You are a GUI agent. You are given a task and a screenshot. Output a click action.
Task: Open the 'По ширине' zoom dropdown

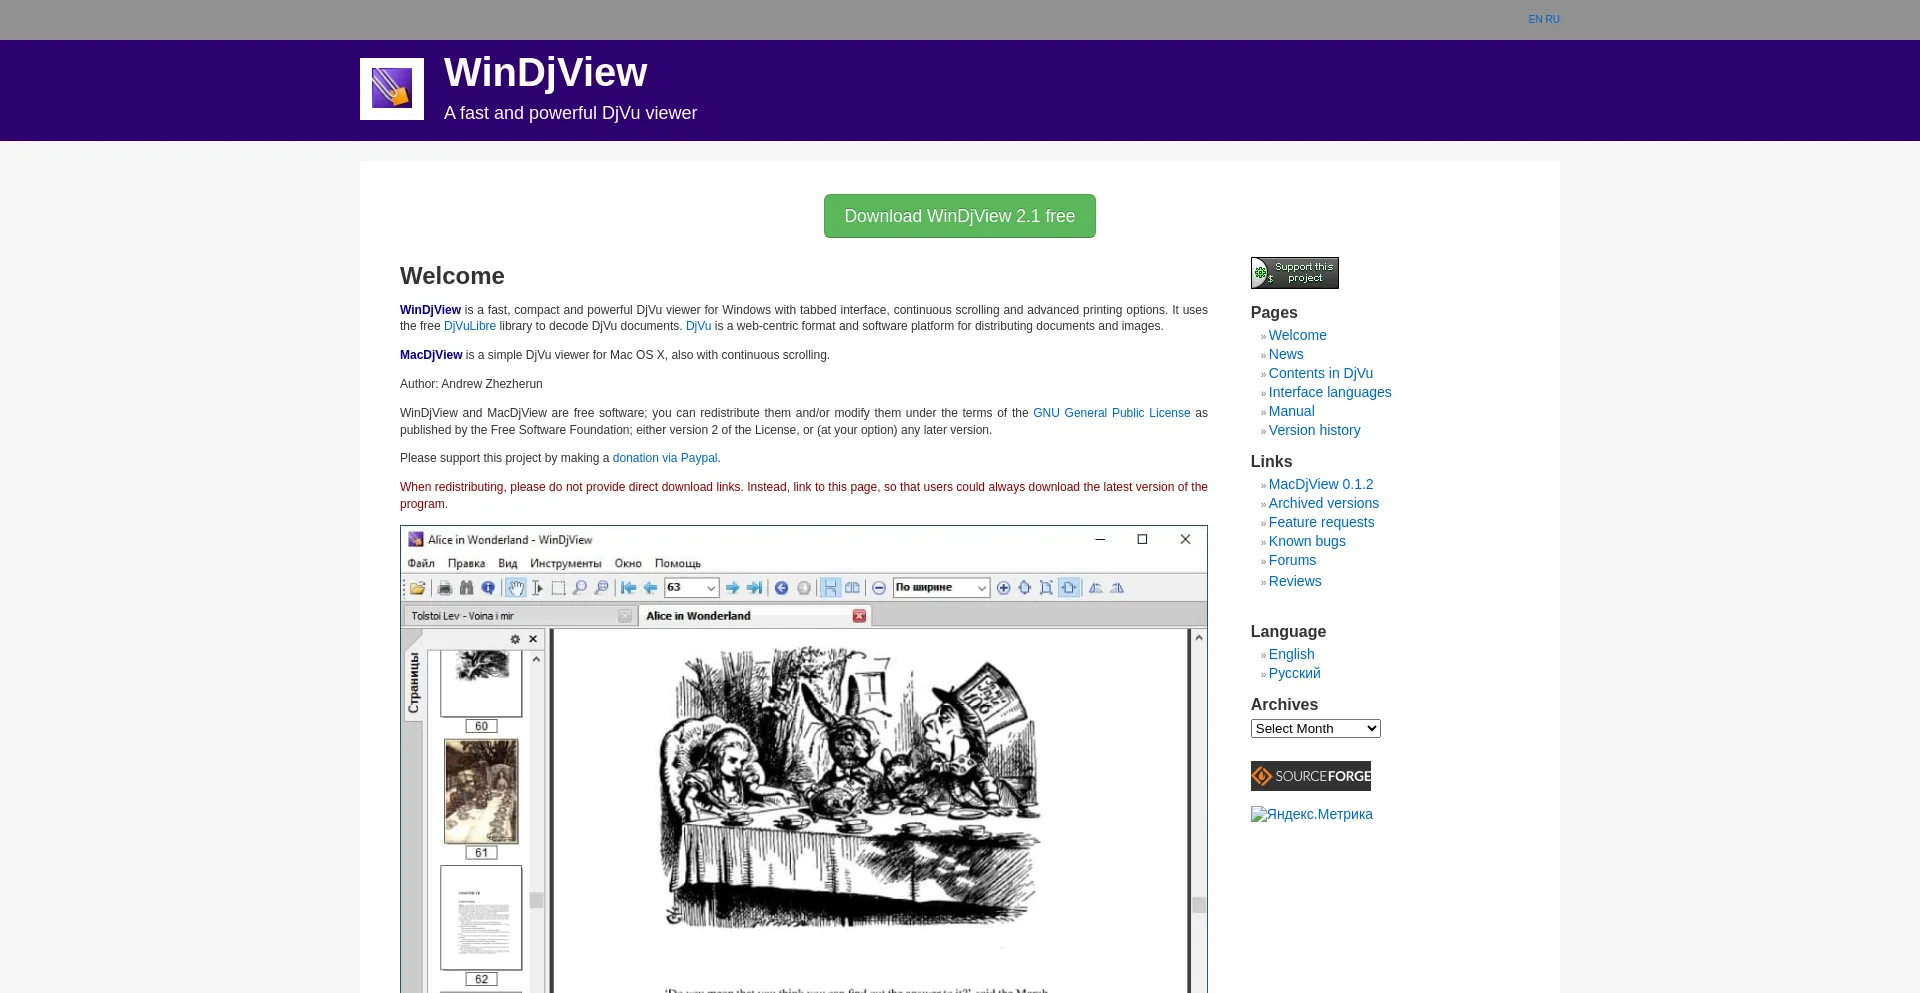tap(982, 588)
